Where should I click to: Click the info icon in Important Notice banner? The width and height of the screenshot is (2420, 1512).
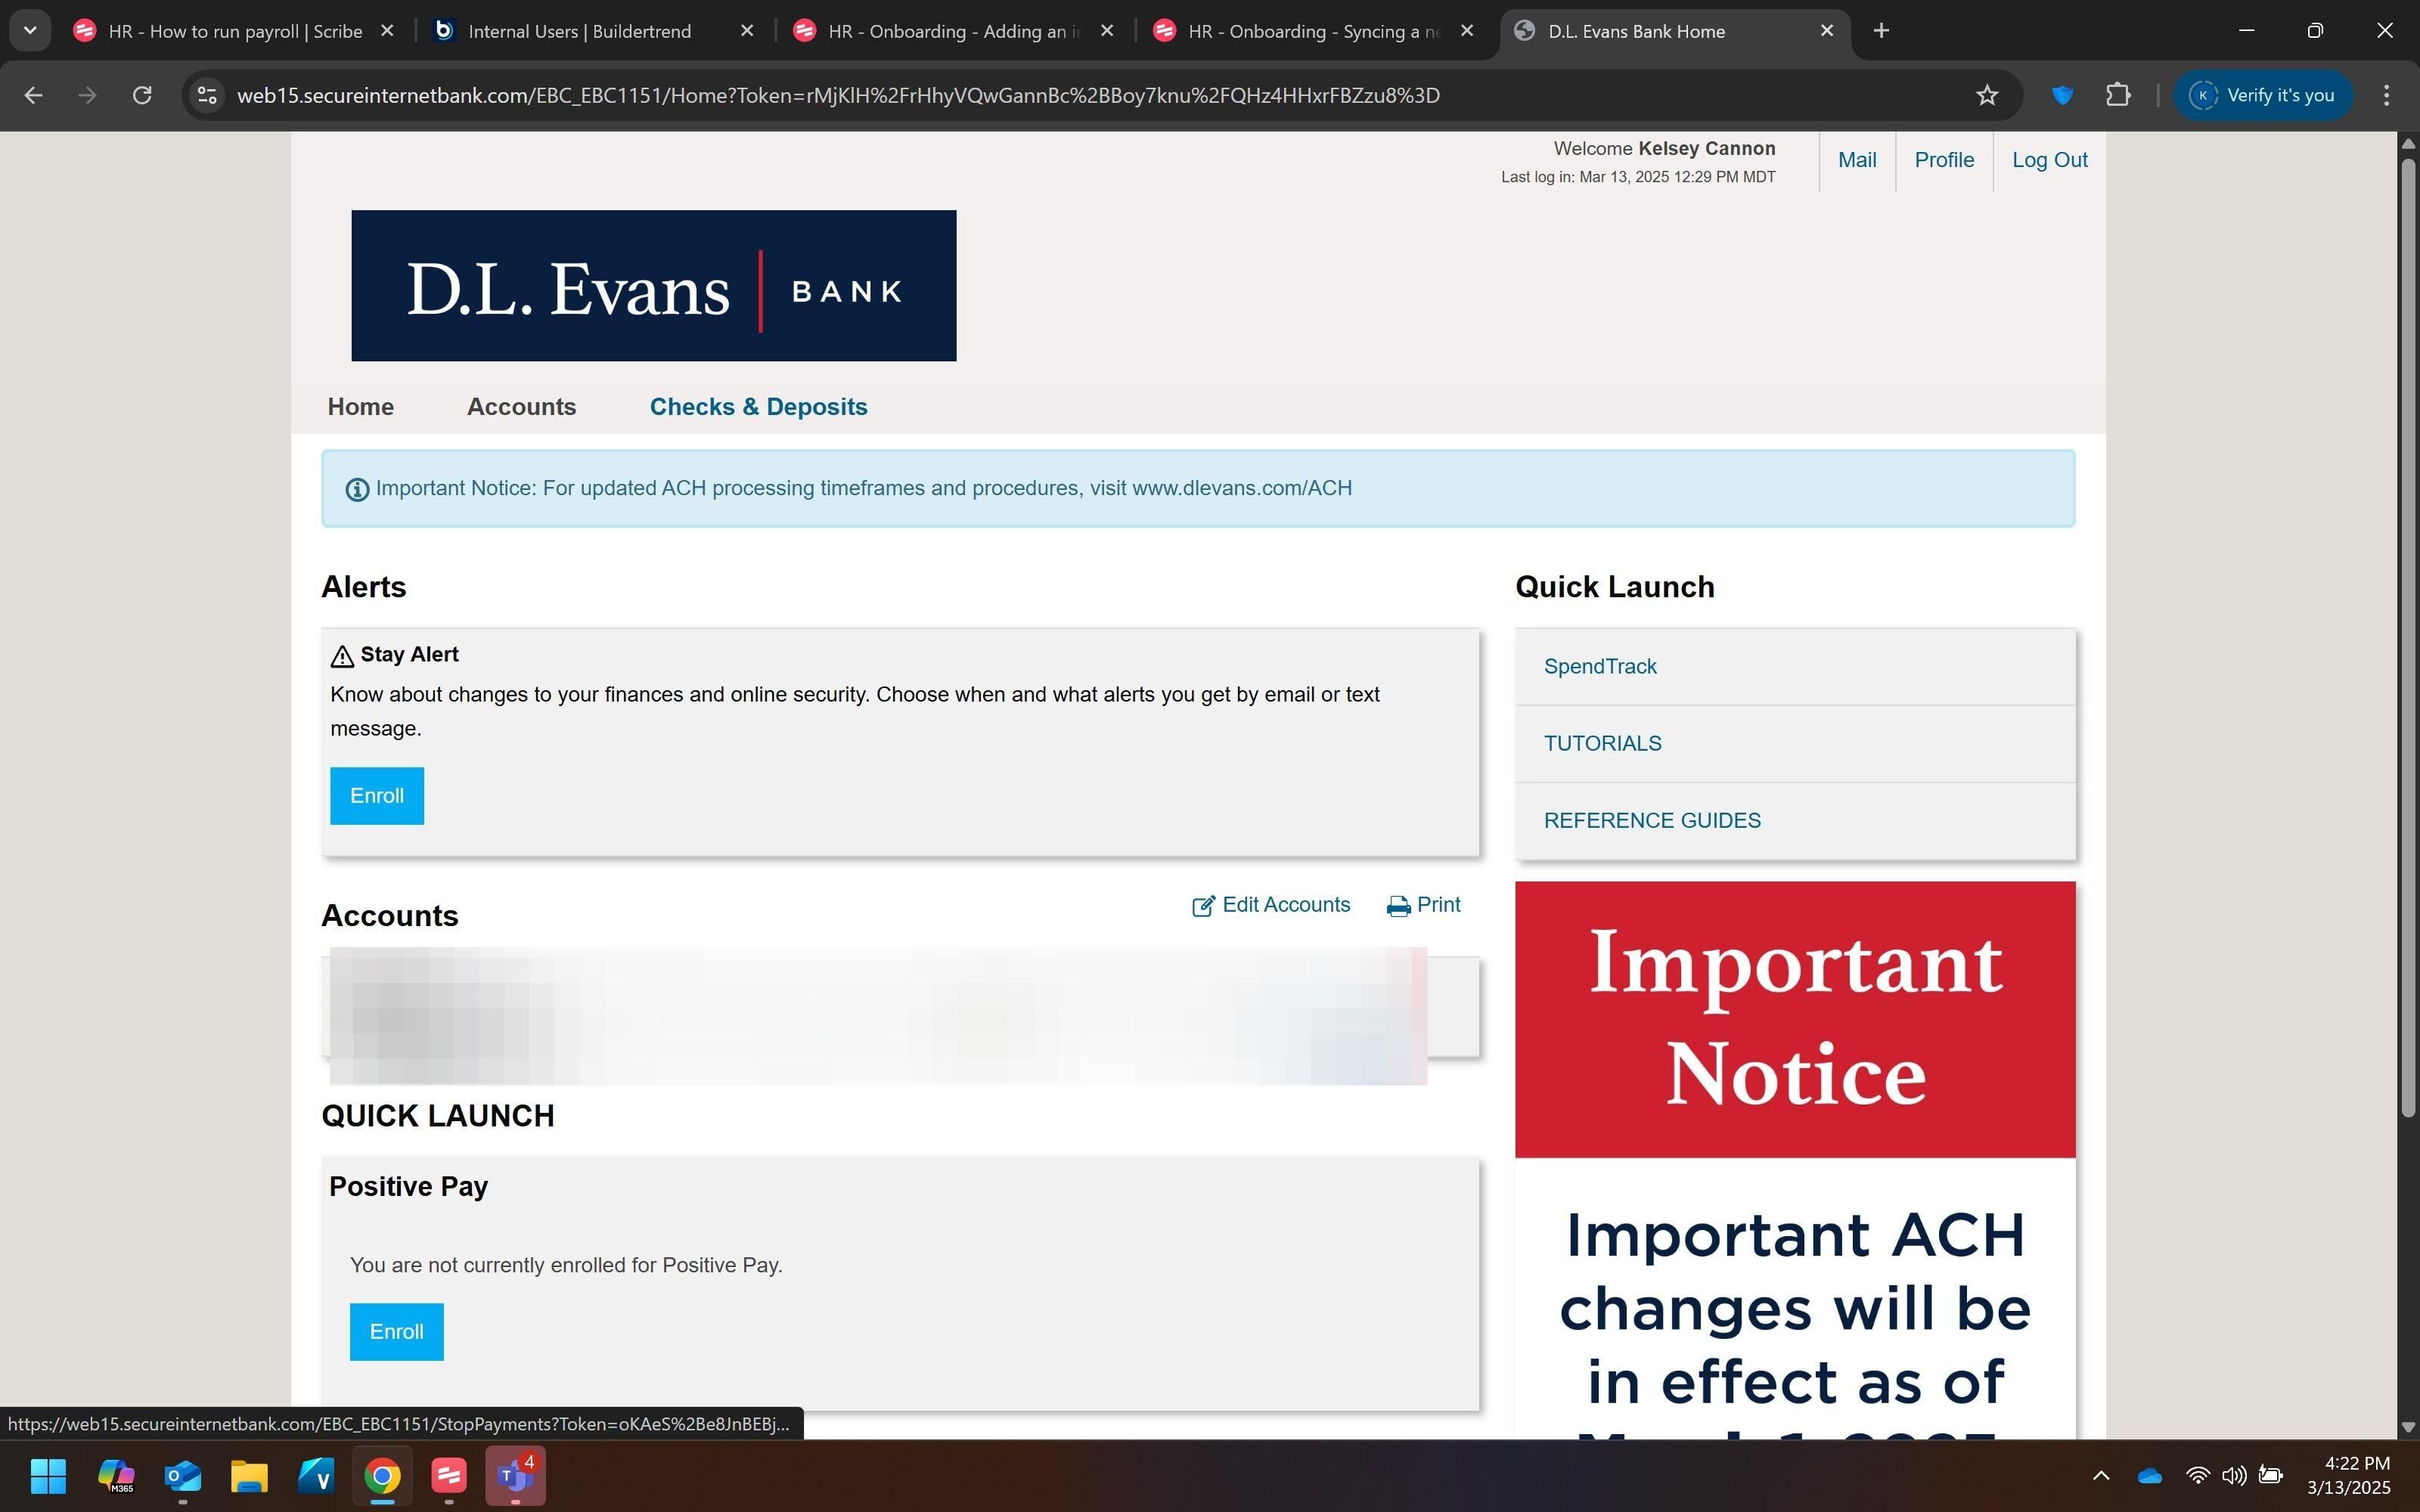click(x=357, y=489)
